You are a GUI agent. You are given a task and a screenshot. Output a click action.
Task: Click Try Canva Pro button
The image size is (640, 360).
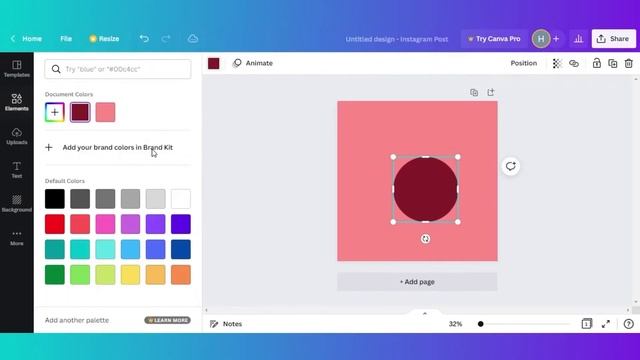[494, 39]
